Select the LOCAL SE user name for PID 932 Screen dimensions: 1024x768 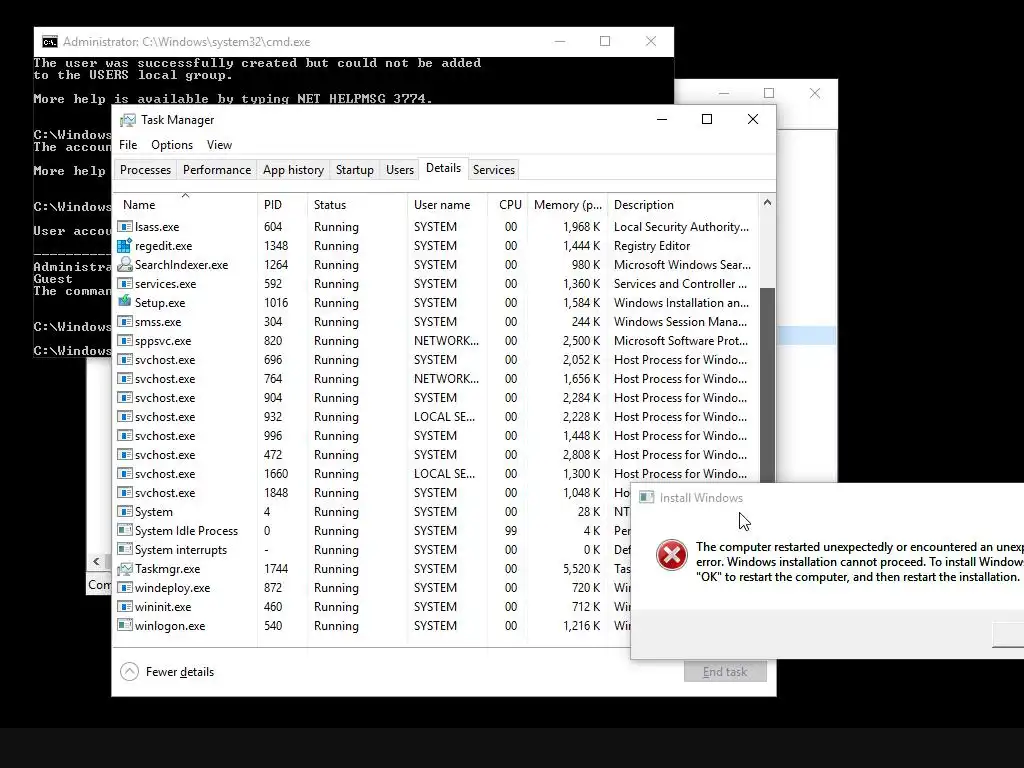tap(444, 417)
